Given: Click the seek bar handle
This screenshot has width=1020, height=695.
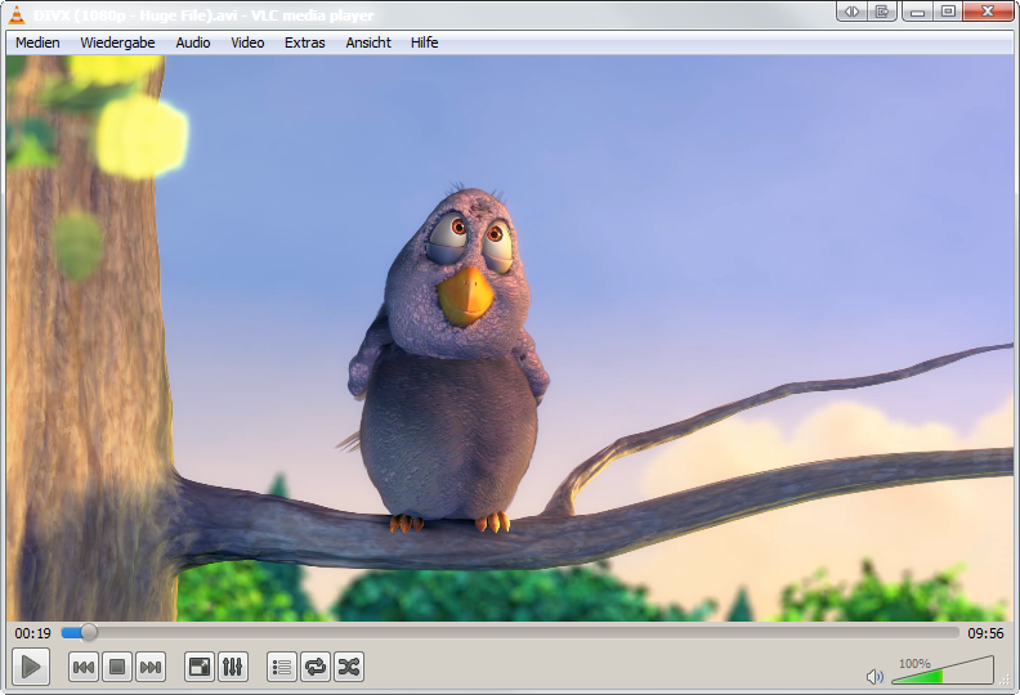Looking at the screenshot, I should click(x=89, y=632).
